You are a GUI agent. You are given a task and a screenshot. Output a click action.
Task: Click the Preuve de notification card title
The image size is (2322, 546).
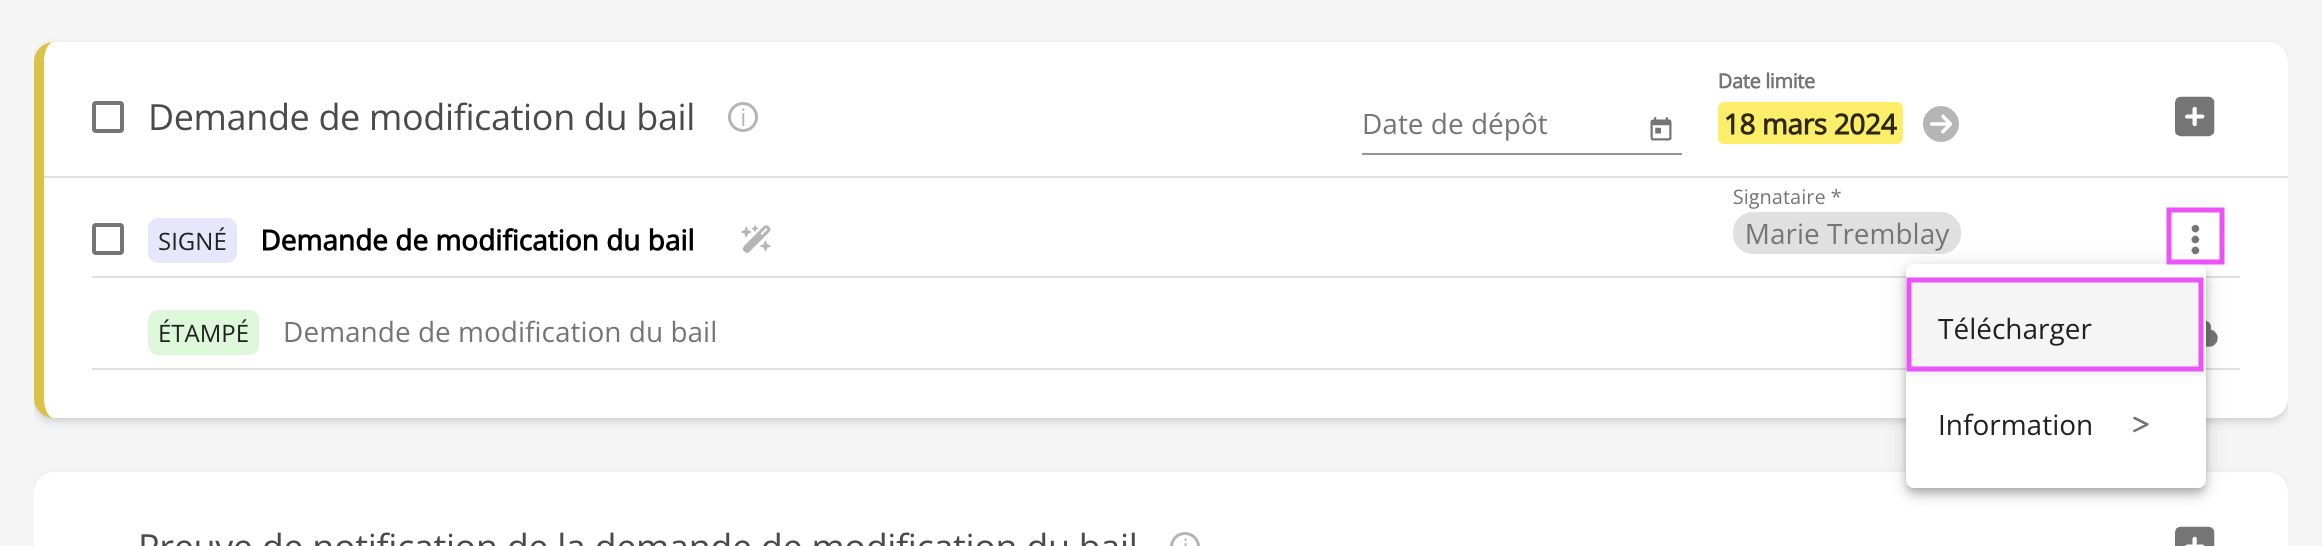[x=637, y=537]
